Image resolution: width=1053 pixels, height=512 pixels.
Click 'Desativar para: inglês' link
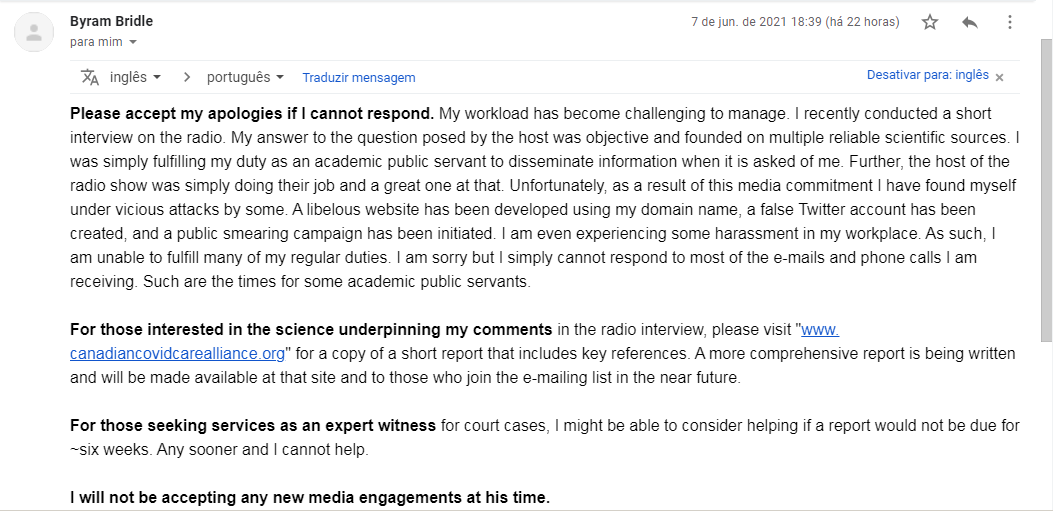(927, 75)
